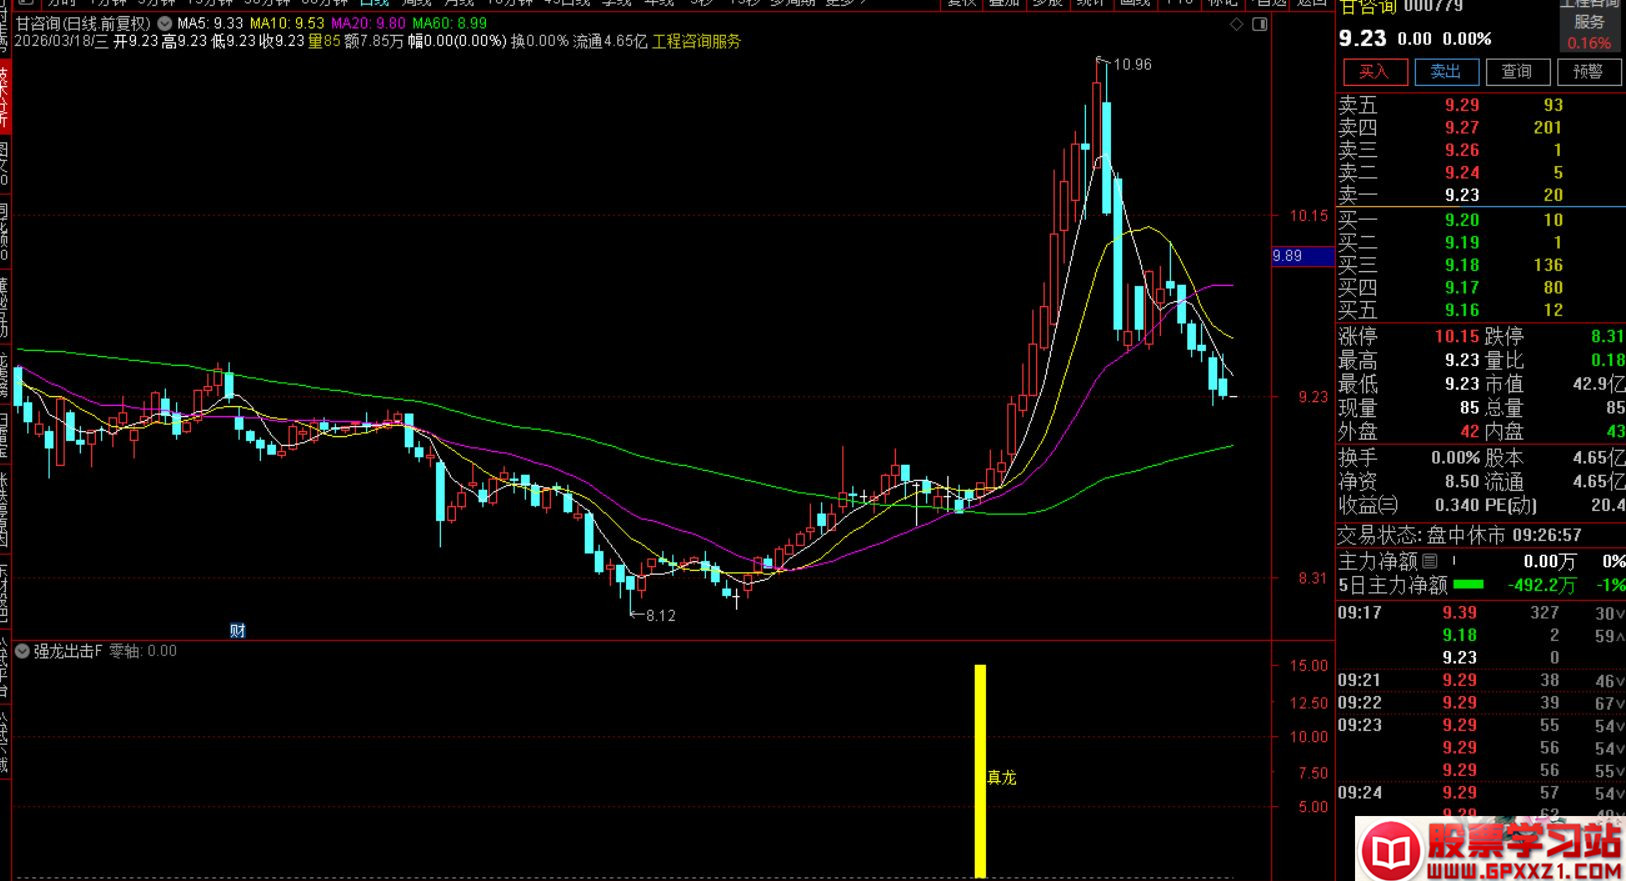Image resolution: width=1626 pixels, height=881 pixels.
Task: Click the 净资 8.50 value
Action: 1462,482
